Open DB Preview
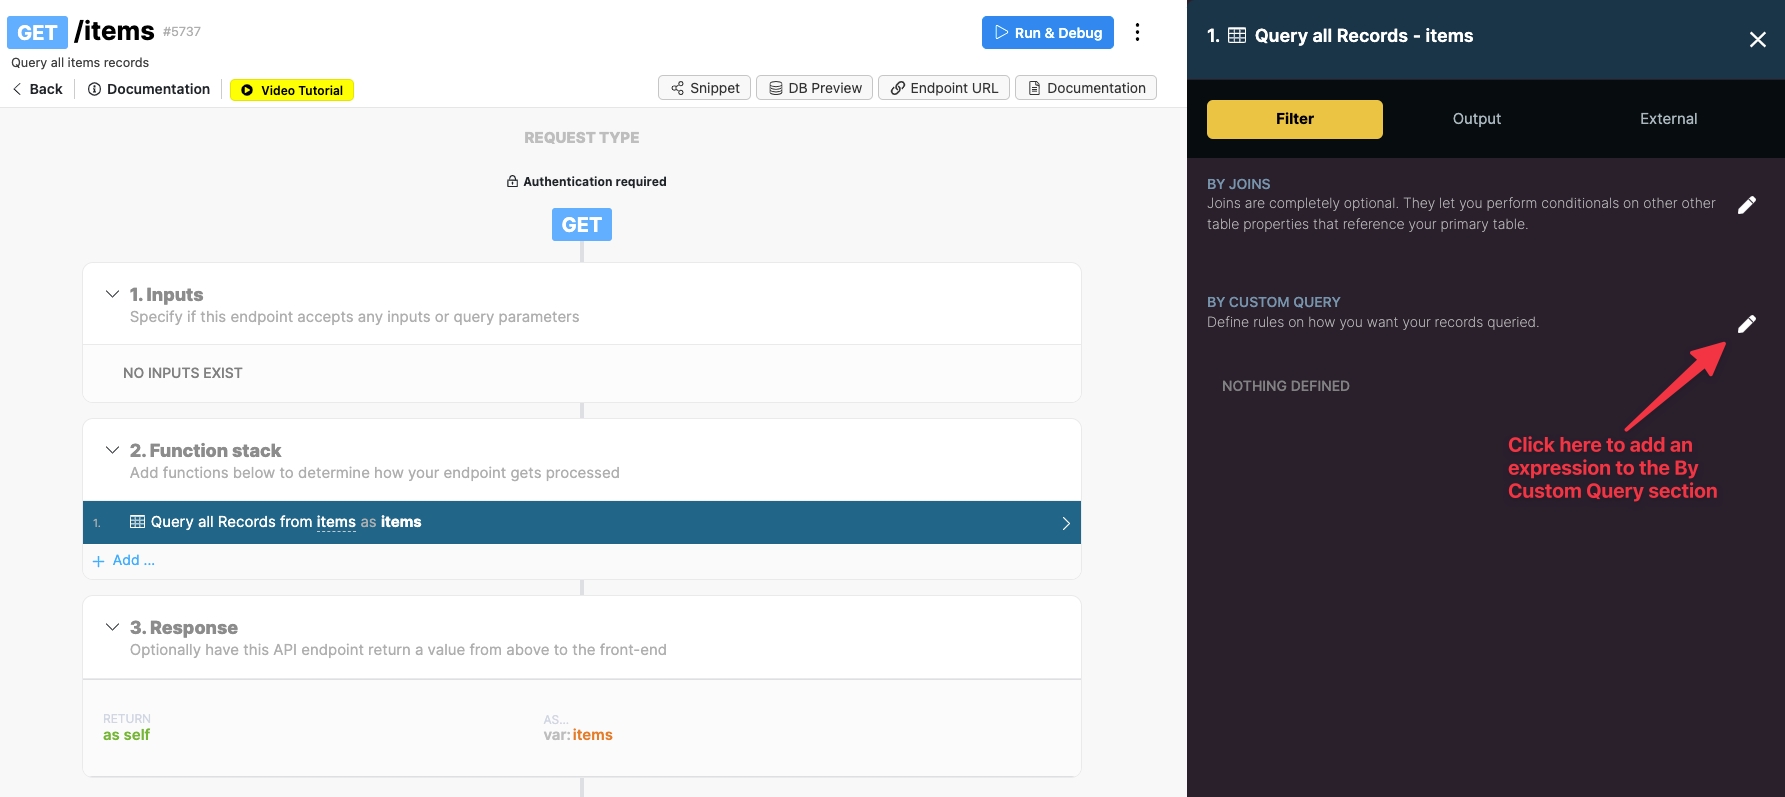 (x=815, y=88)
